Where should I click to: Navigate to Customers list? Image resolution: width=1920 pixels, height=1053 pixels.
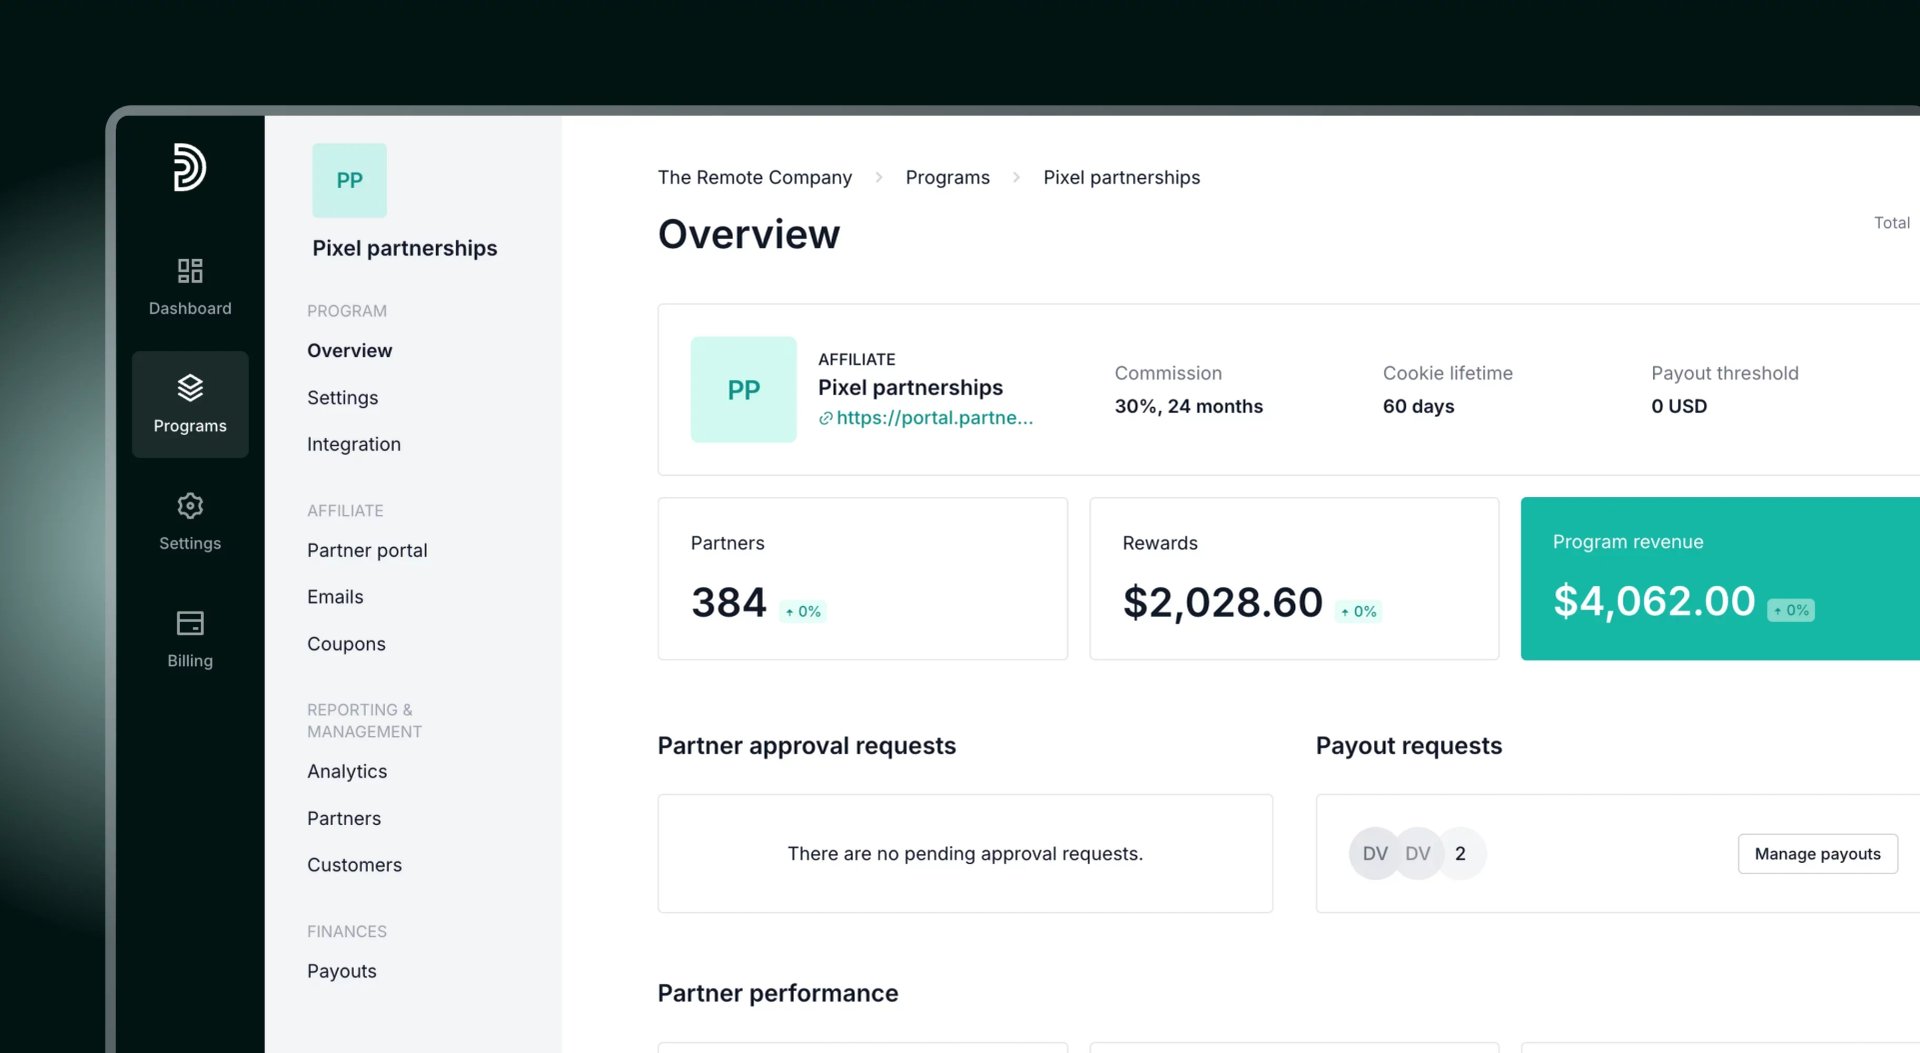pyautogui.click(x=354, y=865)
